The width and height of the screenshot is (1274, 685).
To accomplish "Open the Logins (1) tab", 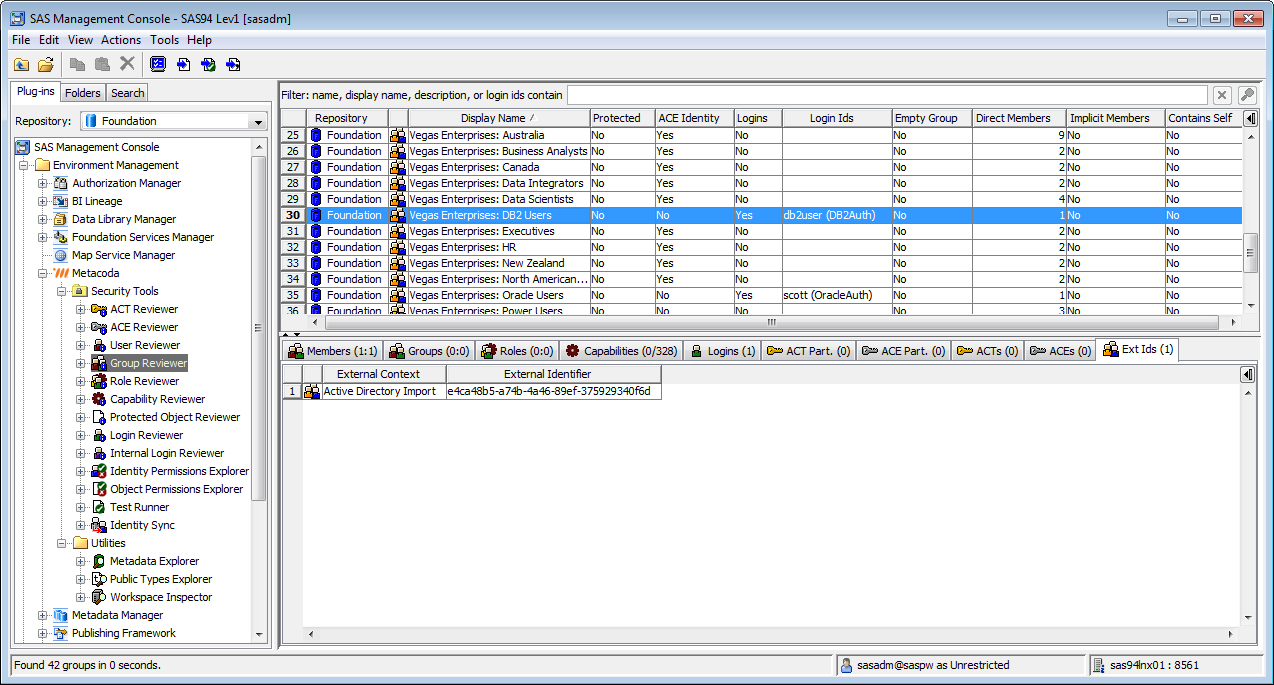I will coord(722,351).
